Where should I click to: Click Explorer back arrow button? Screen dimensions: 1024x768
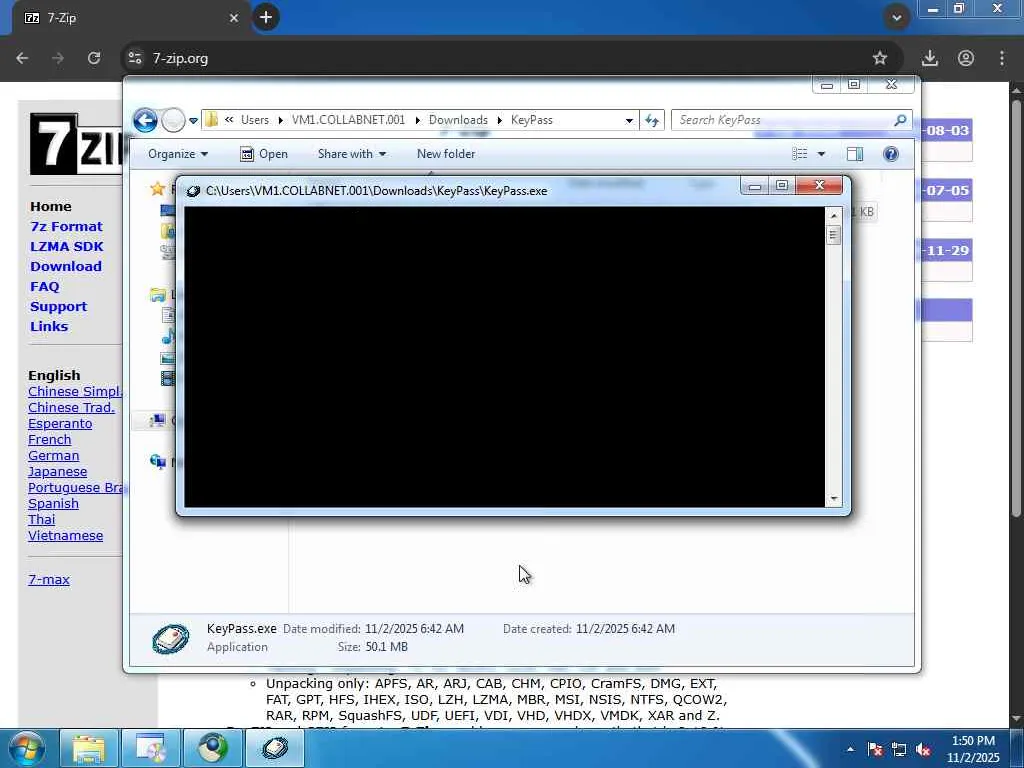[145, 120]
